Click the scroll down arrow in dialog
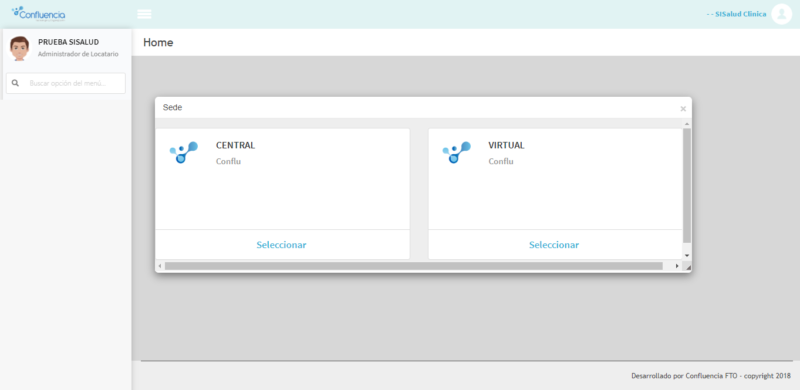 687,255
